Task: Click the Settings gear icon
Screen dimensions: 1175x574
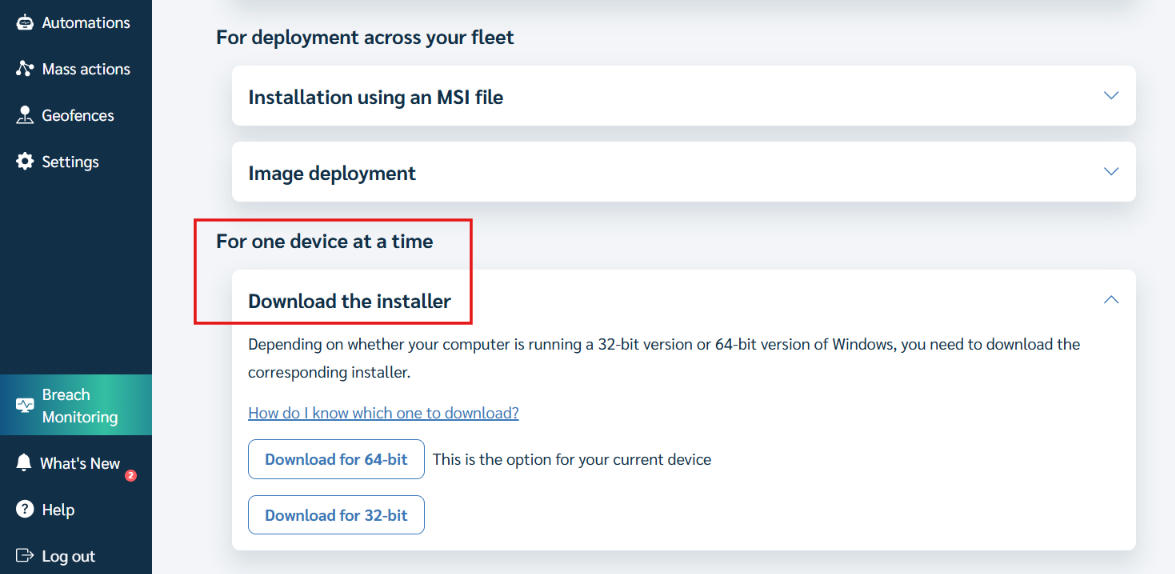Action: click(x=25, y=161)
